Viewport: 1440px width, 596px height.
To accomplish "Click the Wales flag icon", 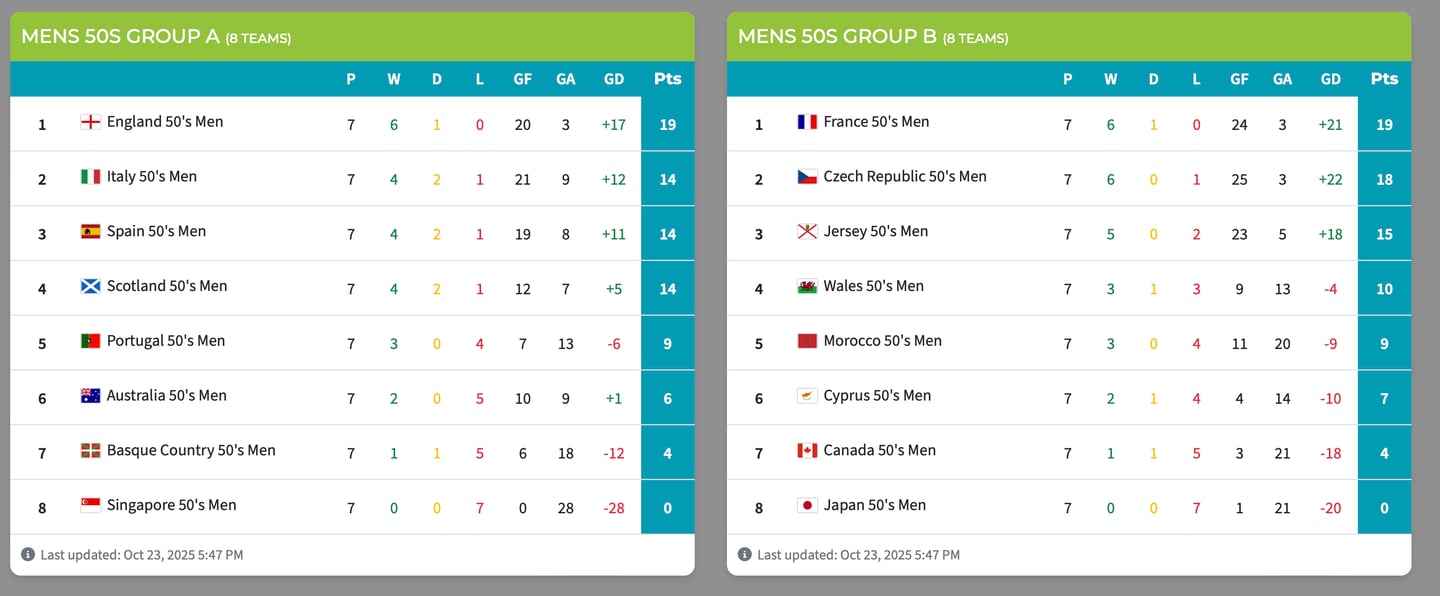I will pos(807,286).
